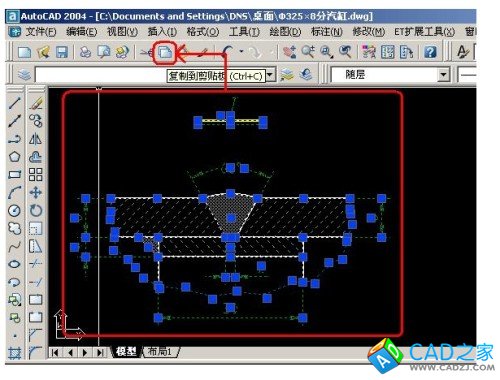This screenshot has height=380, width=500.
Task: Select the Move tool
Action: (35, 193)
